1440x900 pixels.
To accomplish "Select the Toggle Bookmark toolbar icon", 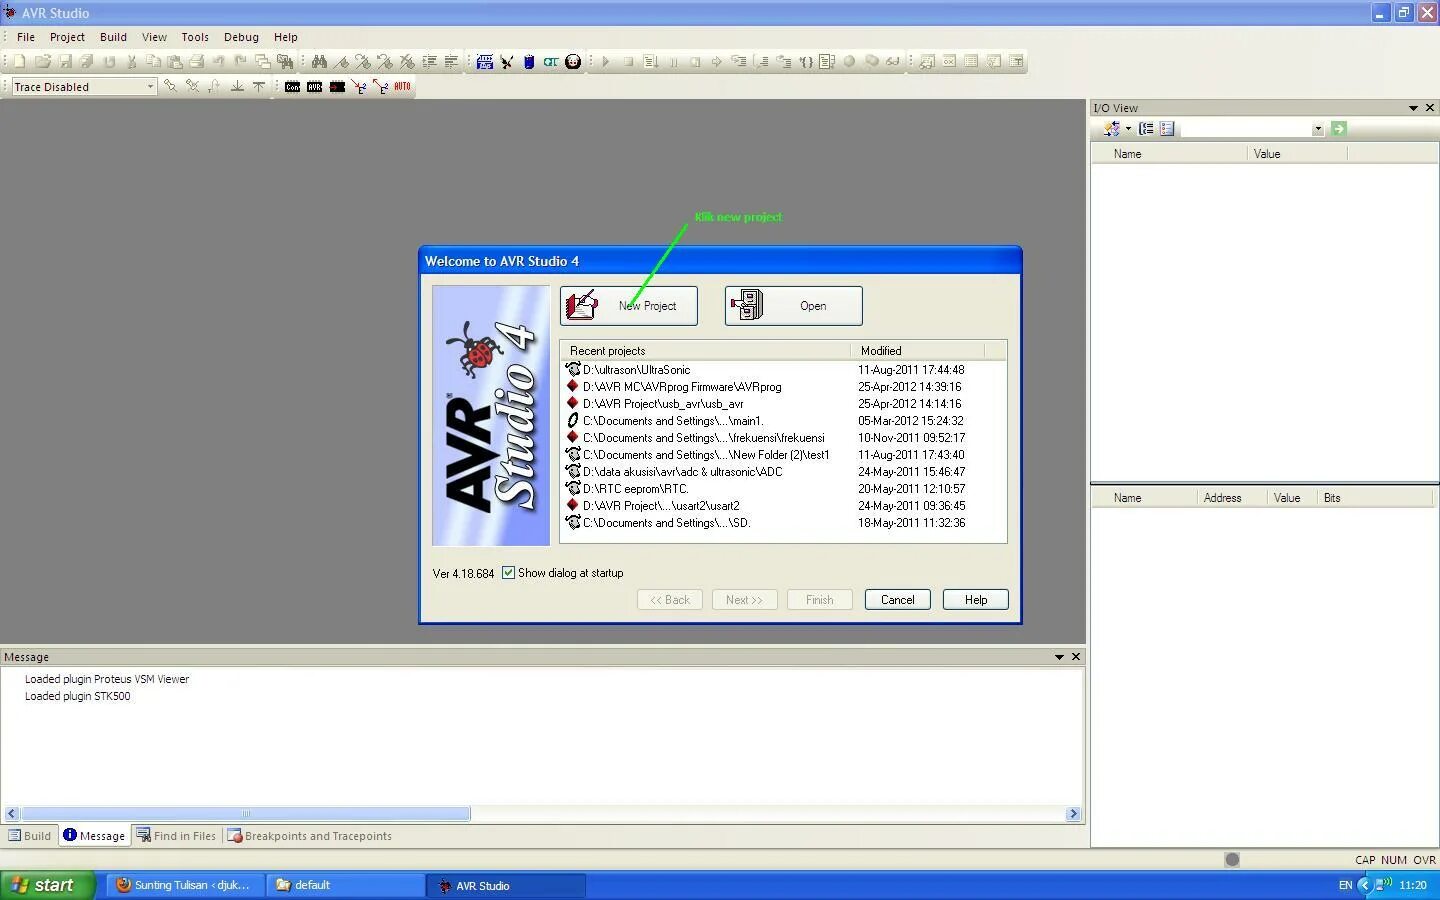I will [343, 61].
